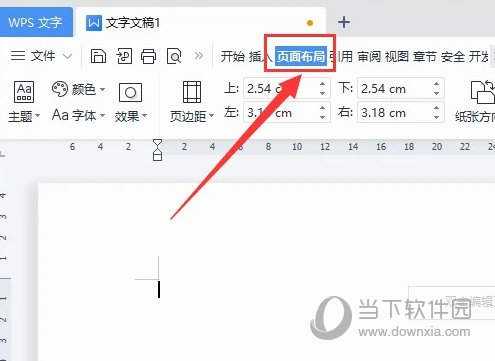Decrease the 左 left margin value
Viewport: 495px width, 361px height.
[322, 117]
